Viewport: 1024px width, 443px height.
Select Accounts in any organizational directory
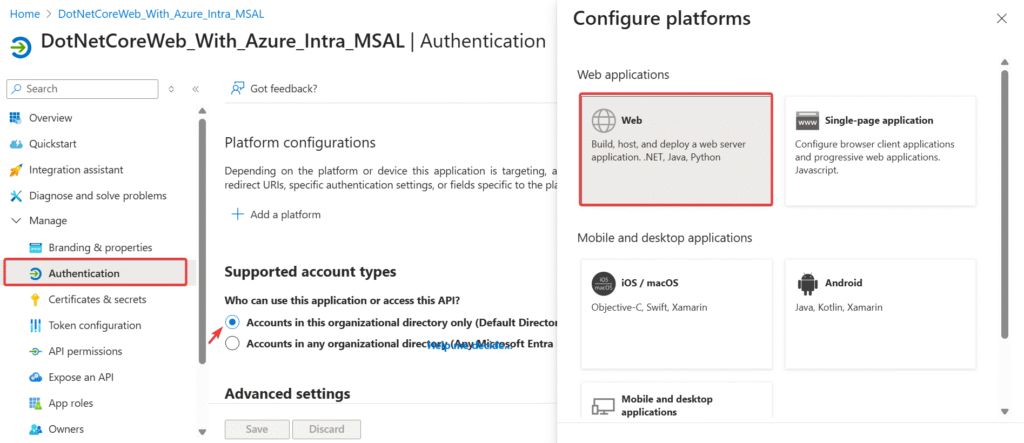click(232, 343)
